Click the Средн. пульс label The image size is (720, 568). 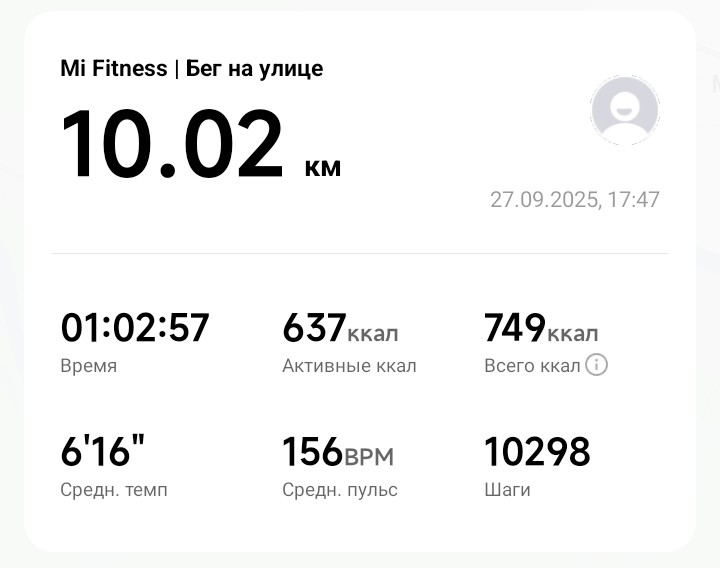point(340,490)
